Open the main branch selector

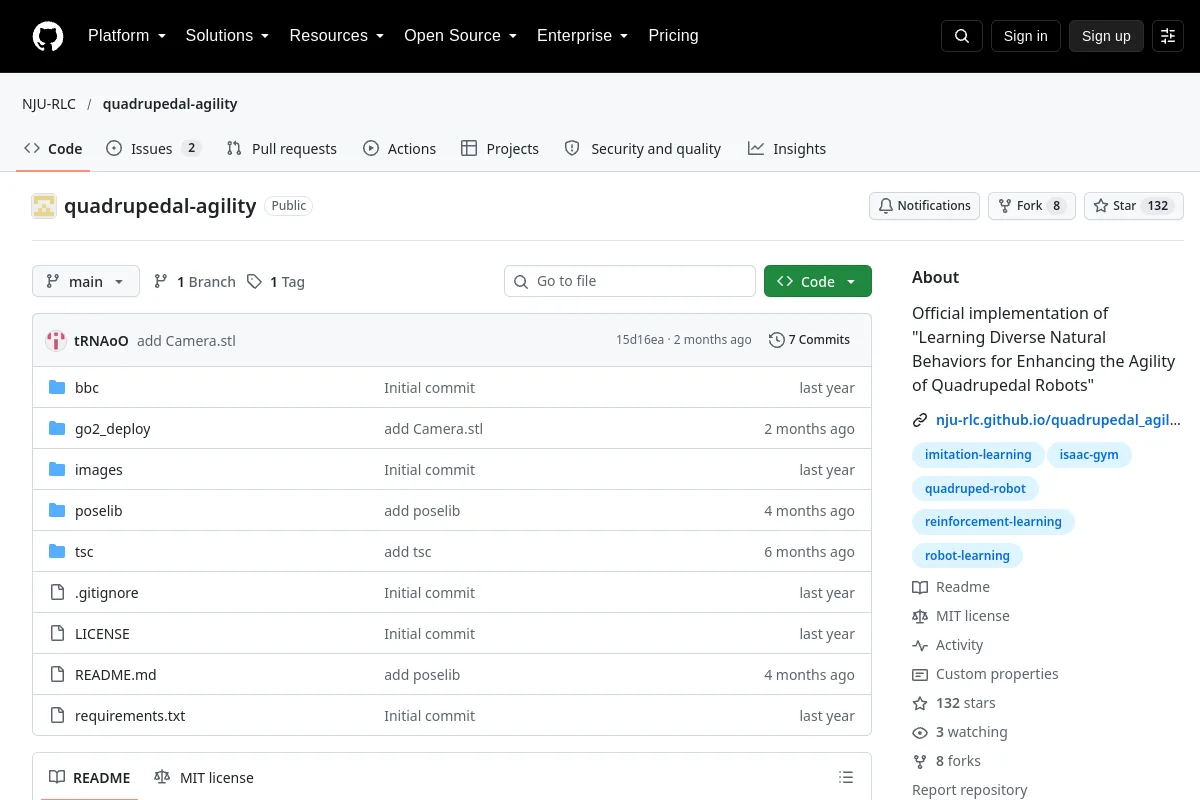pyautogui.click(x=86, y=282)
